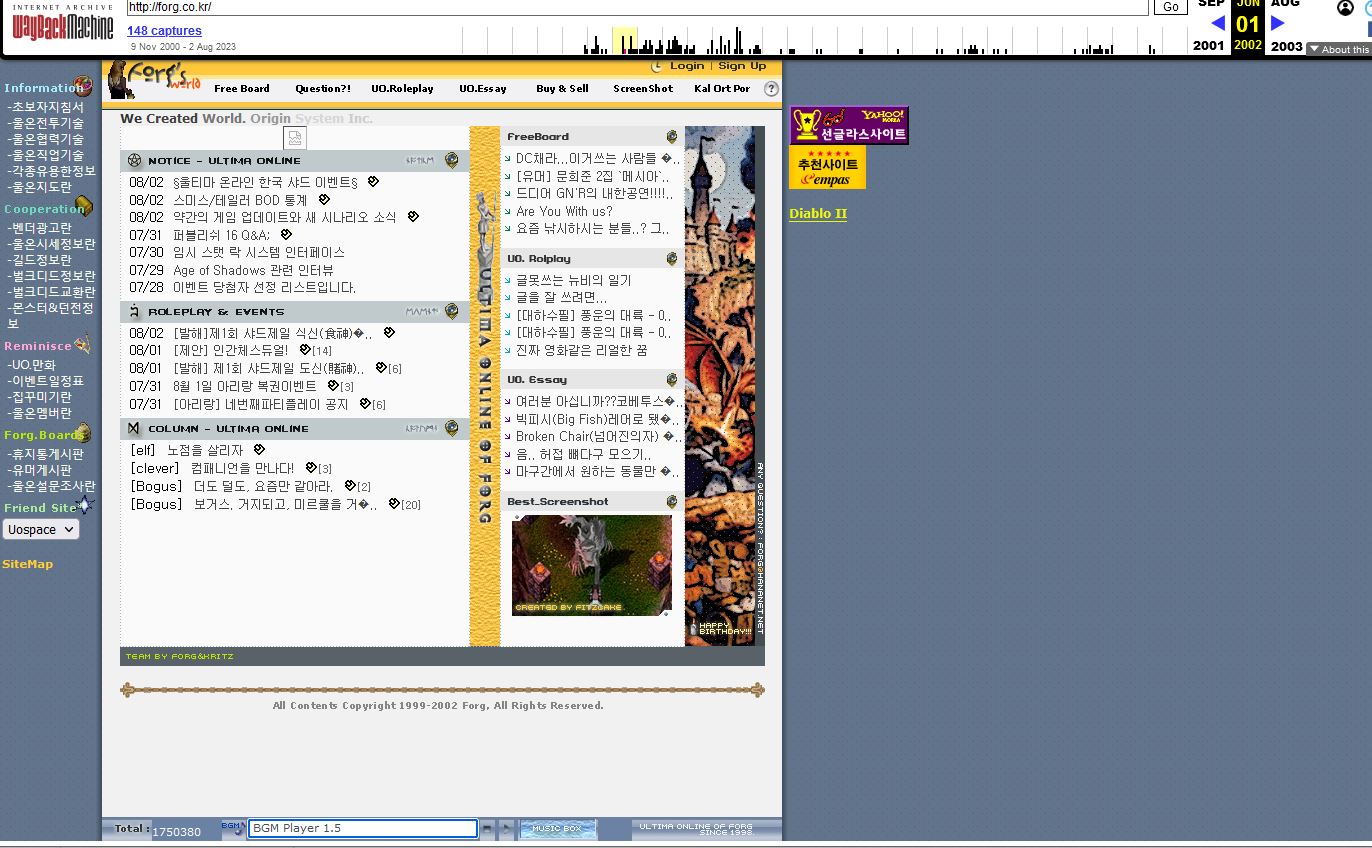This screenshot has height=848, width=1372.
Task: Open sidebar link 길드정보란
Action: 41,260
